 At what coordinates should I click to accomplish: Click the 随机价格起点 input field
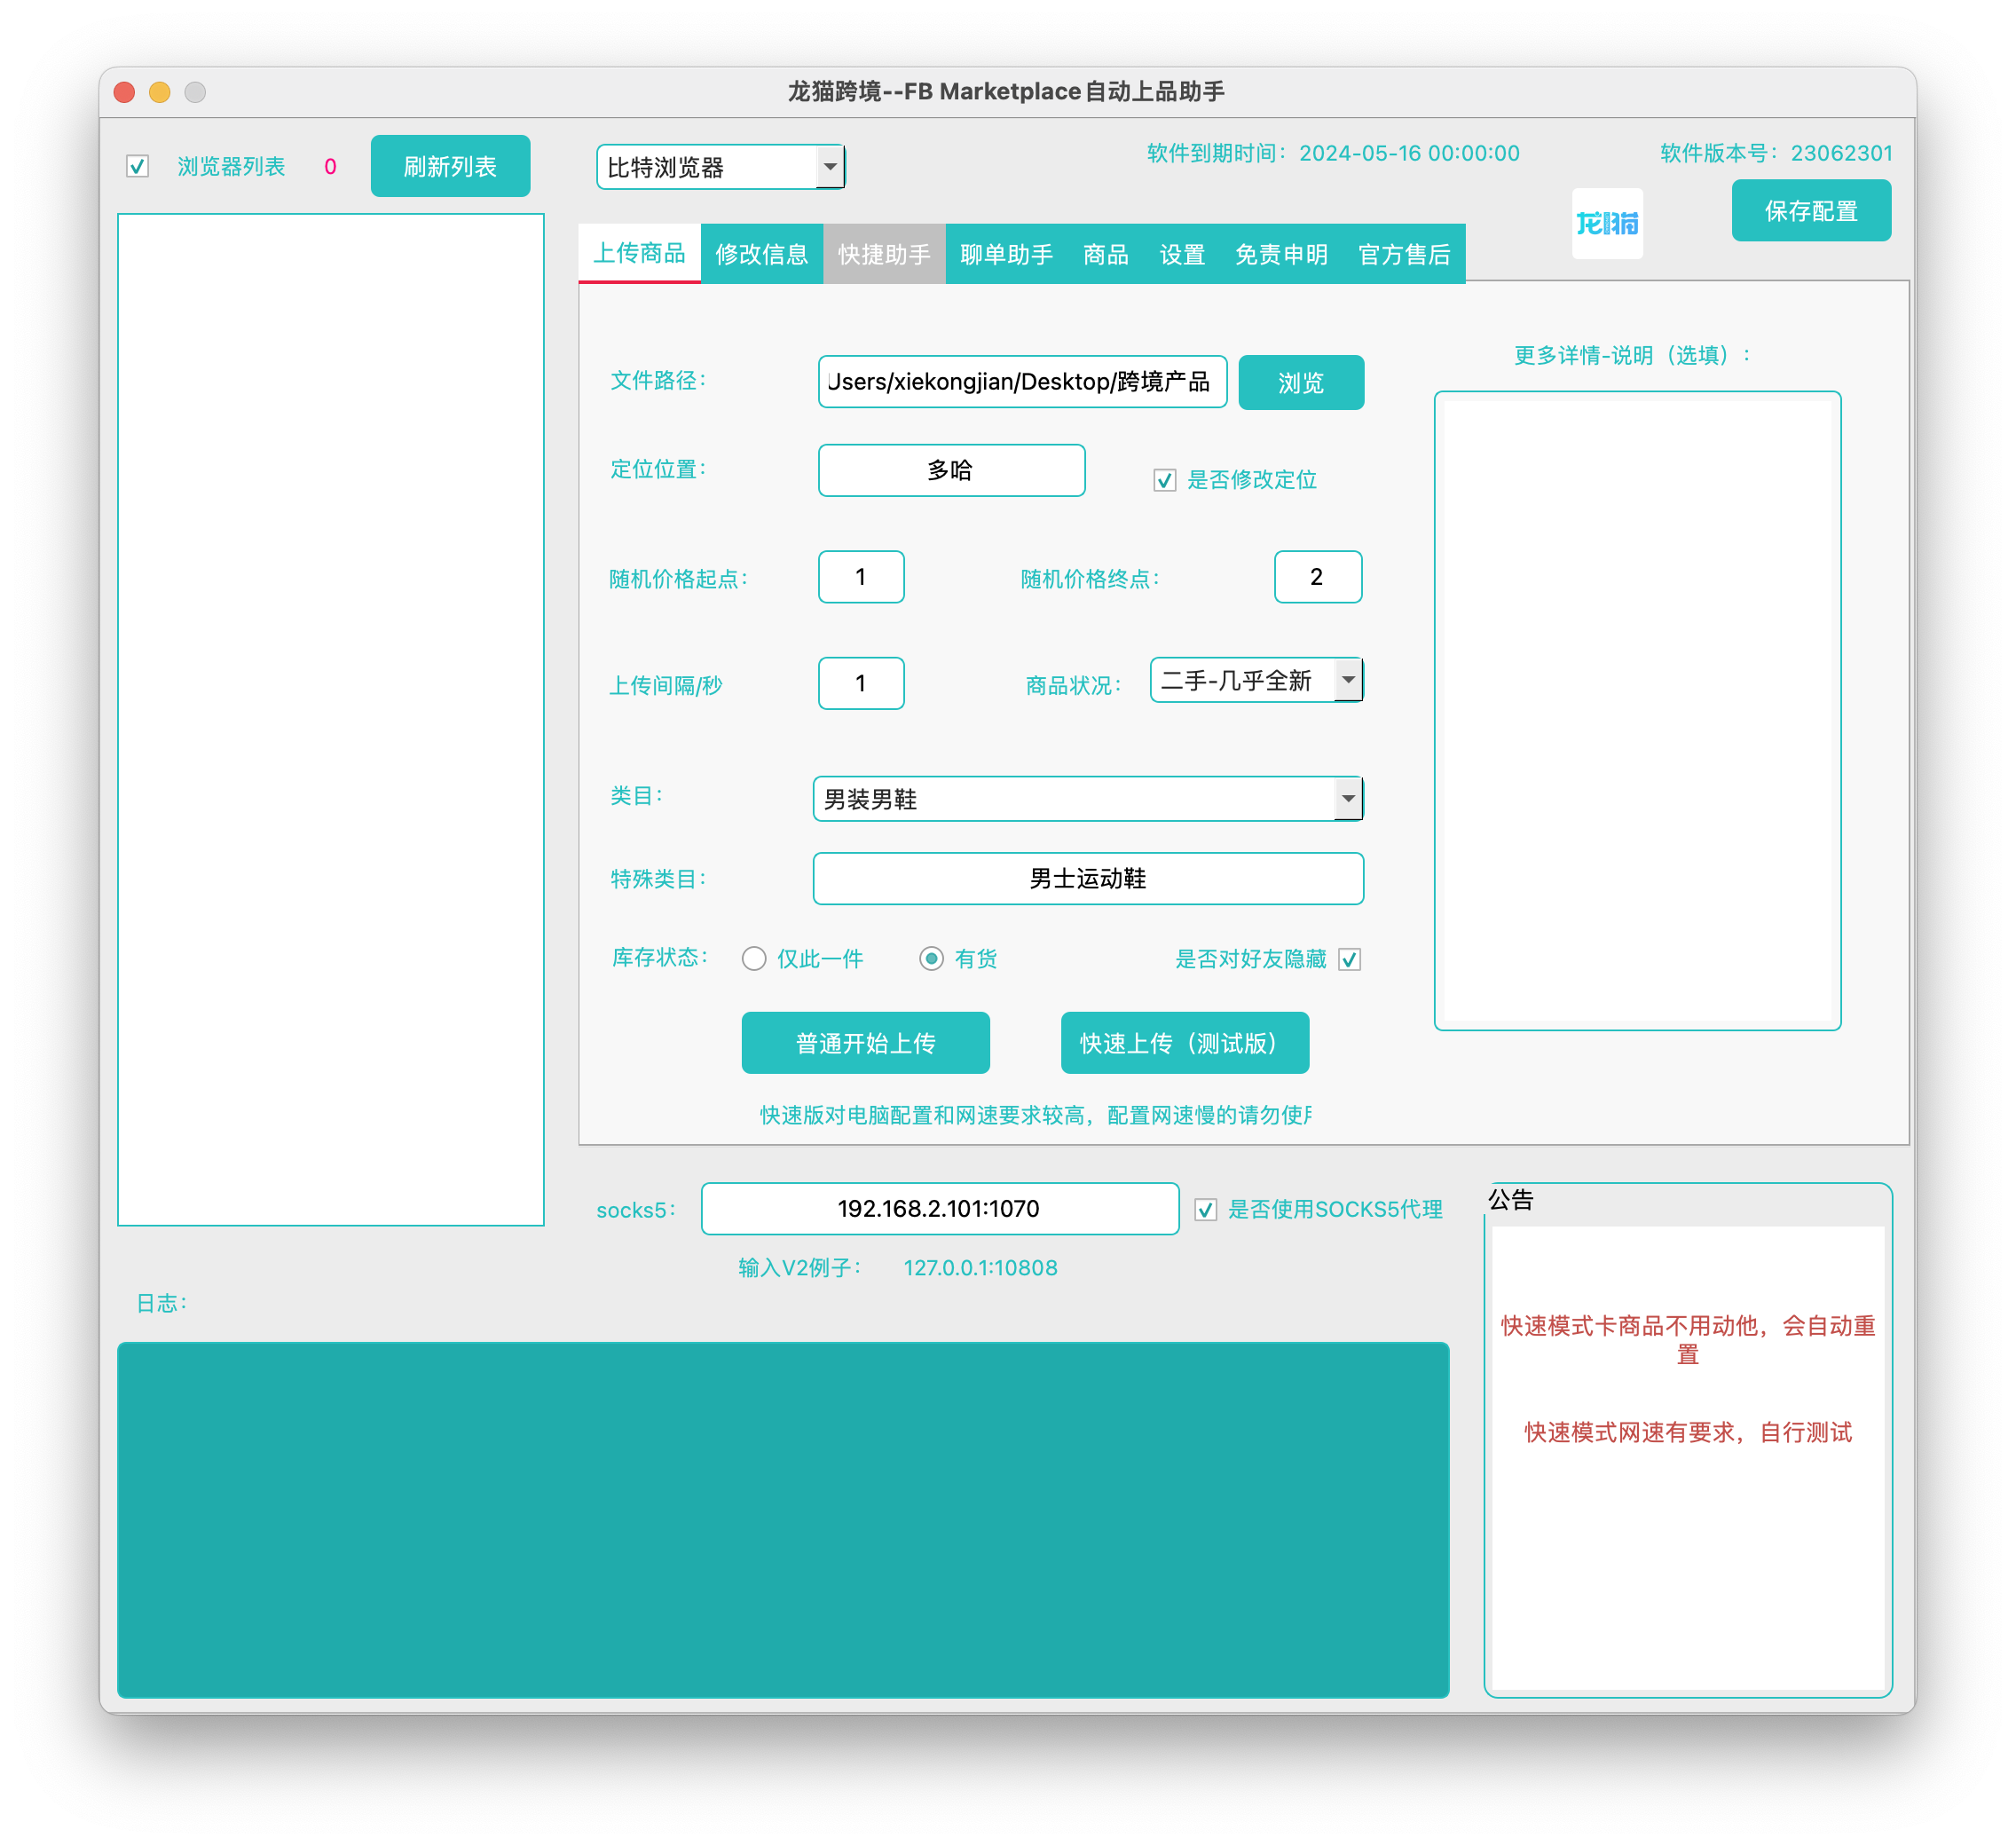pyautogui.click(x=861, y=577)
